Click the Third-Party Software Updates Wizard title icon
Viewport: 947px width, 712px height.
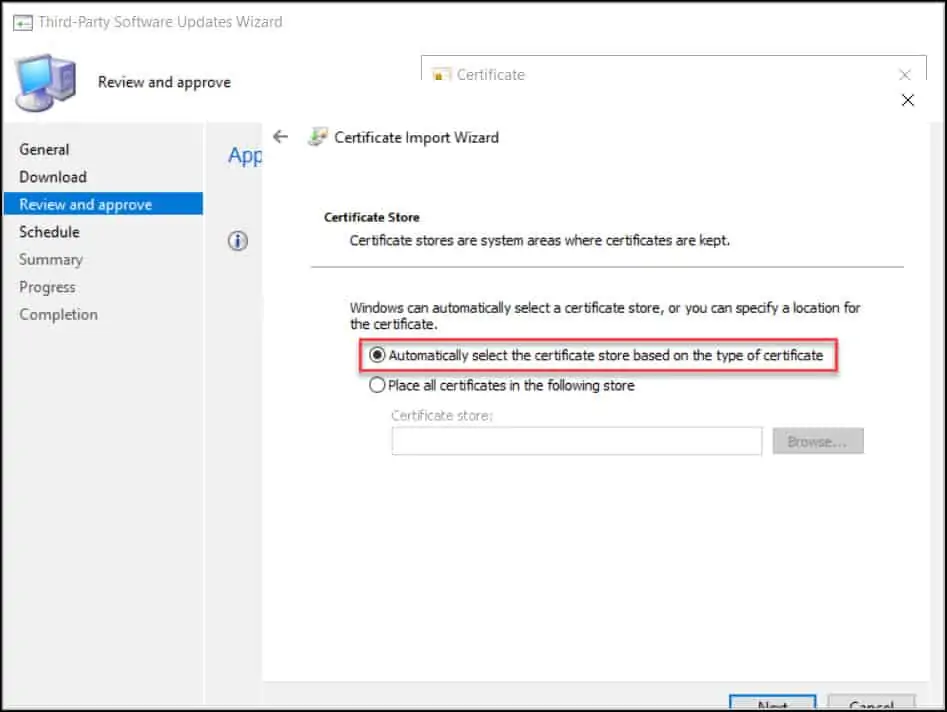pyautogui.click(x=23, y=23)
